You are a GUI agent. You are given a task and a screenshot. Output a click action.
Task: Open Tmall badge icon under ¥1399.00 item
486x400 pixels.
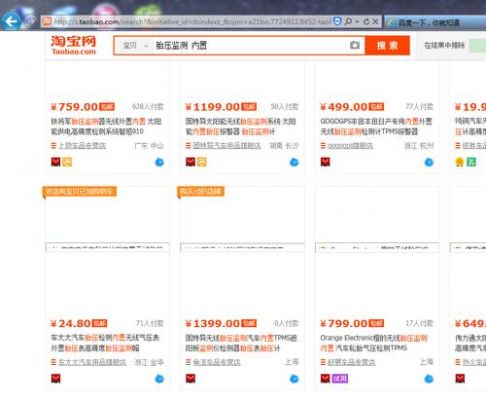point(190,379)
